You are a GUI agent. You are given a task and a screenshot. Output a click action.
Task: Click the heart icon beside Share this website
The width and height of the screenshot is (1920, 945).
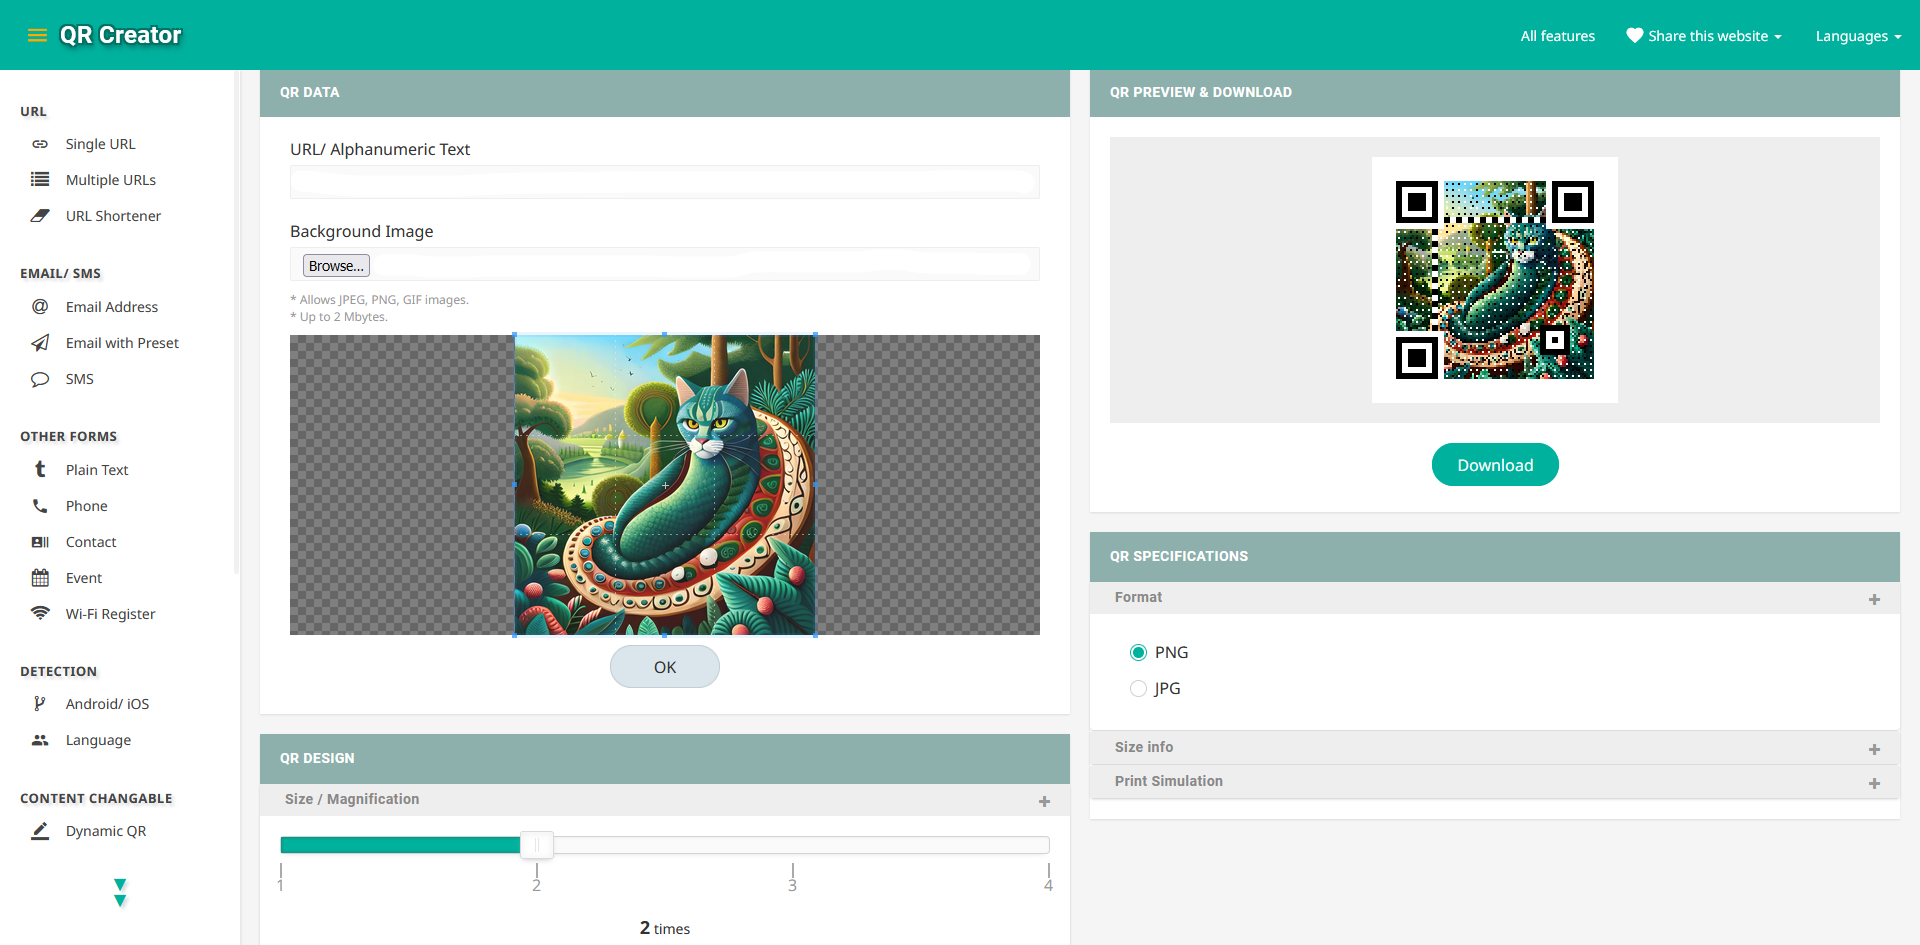(1635, 36)
